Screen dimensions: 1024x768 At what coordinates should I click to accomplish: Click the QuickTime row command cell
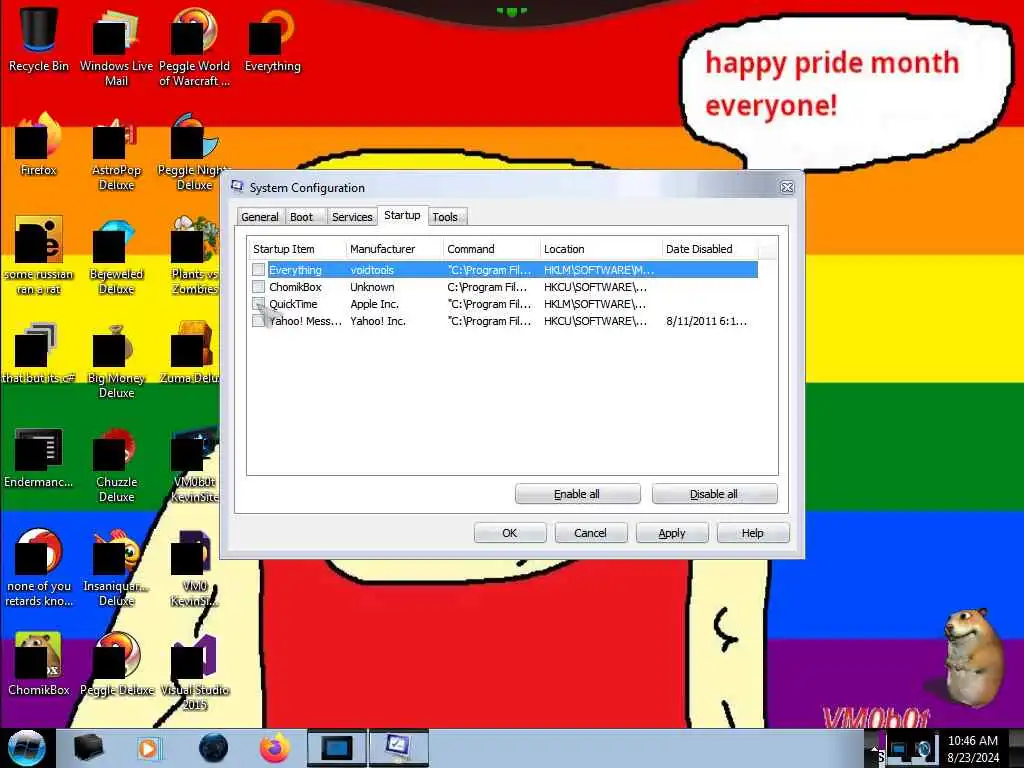tap(490, 304)
